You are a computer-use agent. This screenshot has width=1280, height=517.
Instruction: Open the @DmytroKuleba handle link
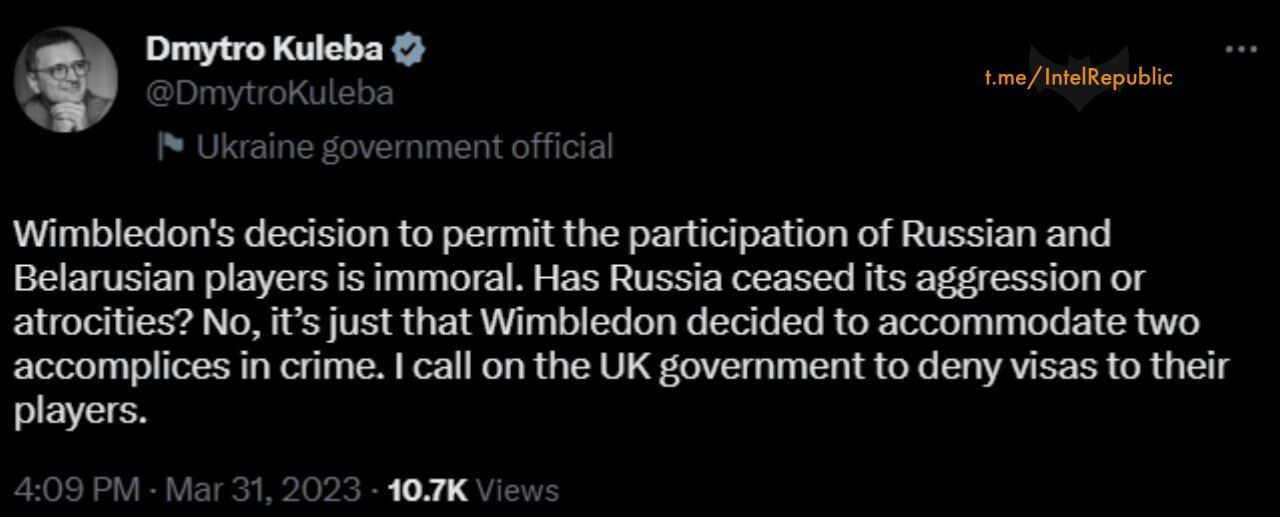tap(269, 94)
